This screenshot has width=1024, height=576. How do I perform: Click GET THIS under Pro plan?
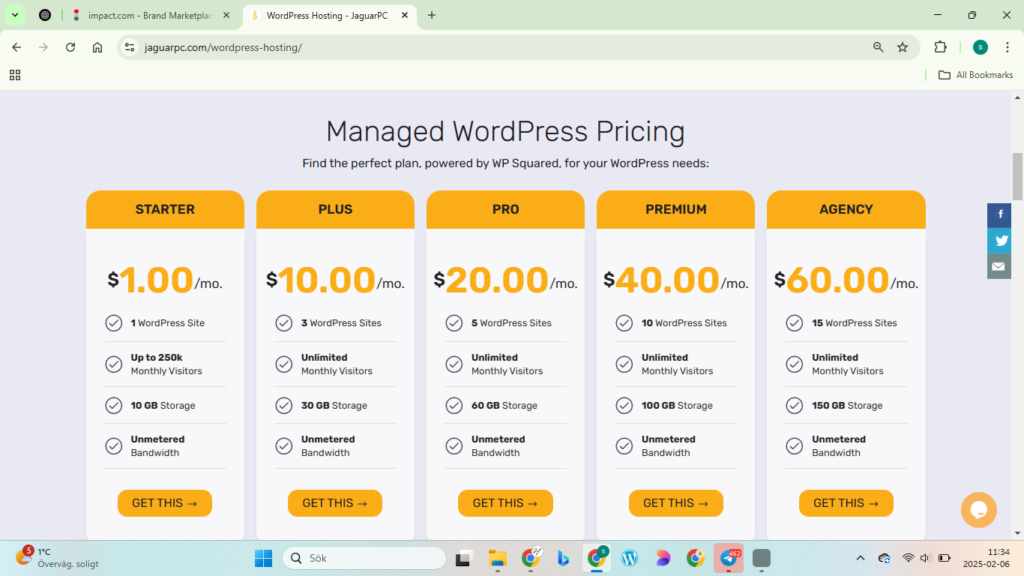coord(505,503)
